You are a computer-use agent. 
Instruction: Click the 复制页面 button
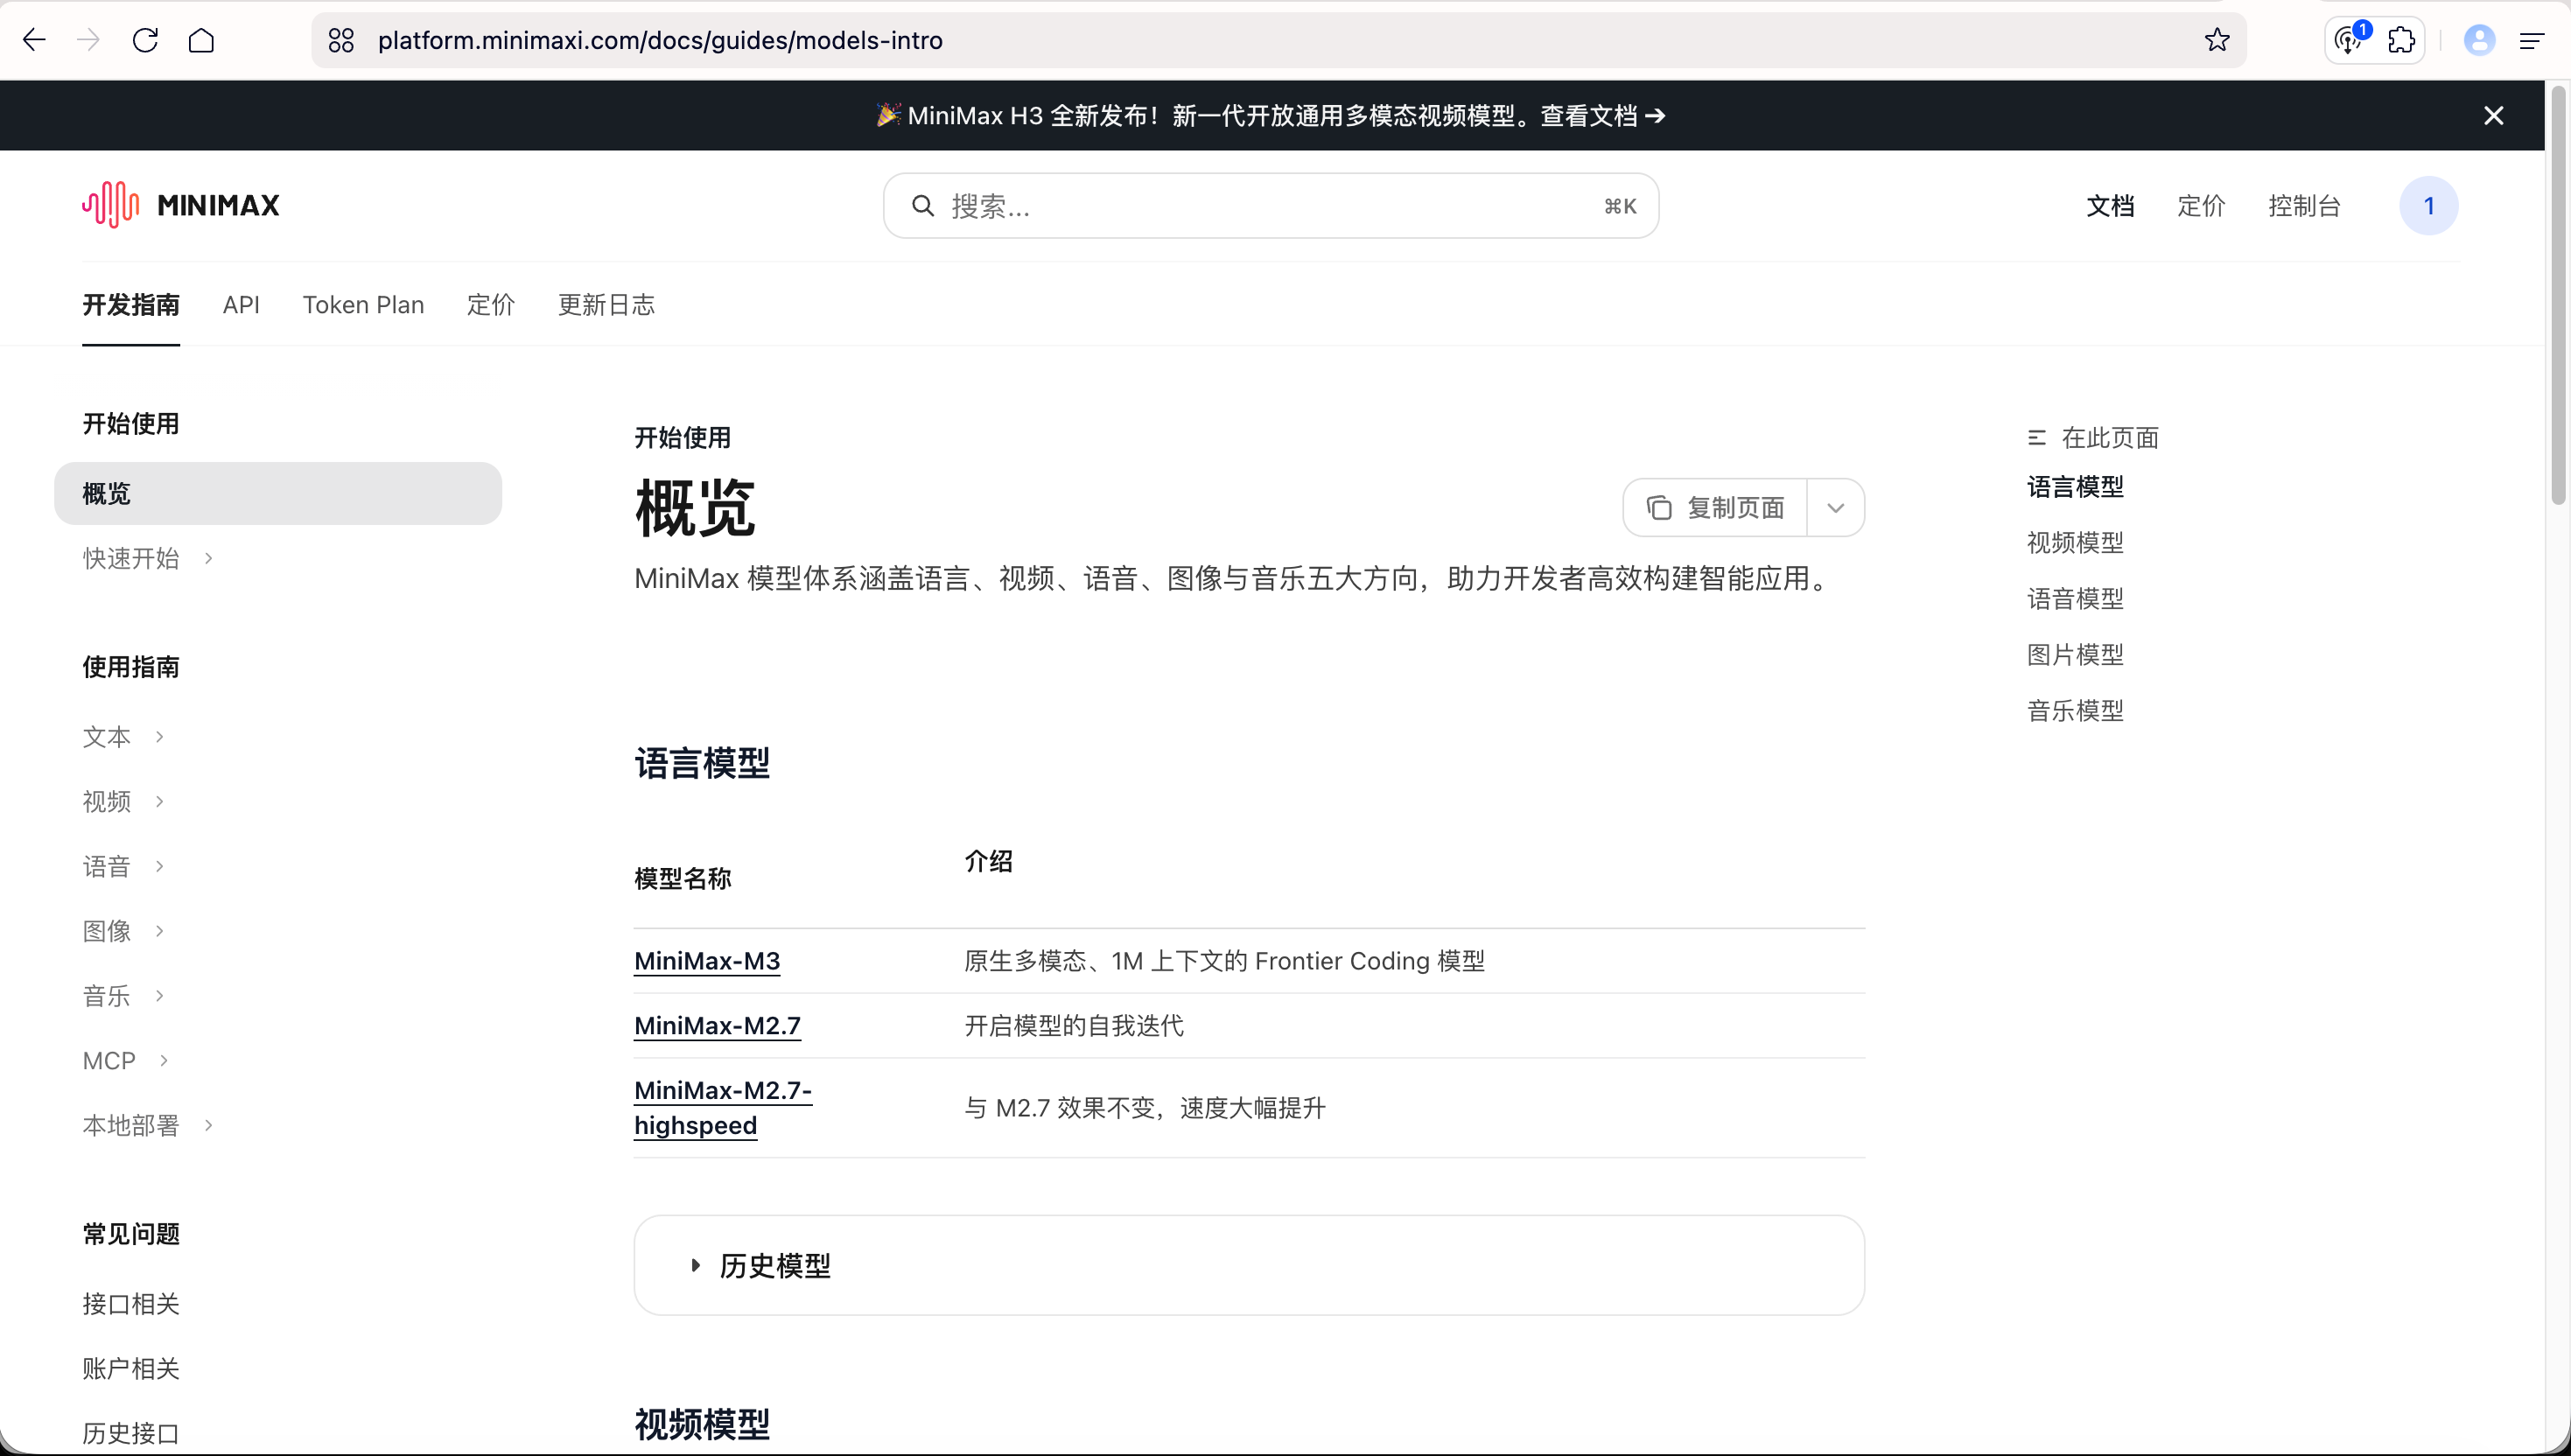coord(1716,508)
